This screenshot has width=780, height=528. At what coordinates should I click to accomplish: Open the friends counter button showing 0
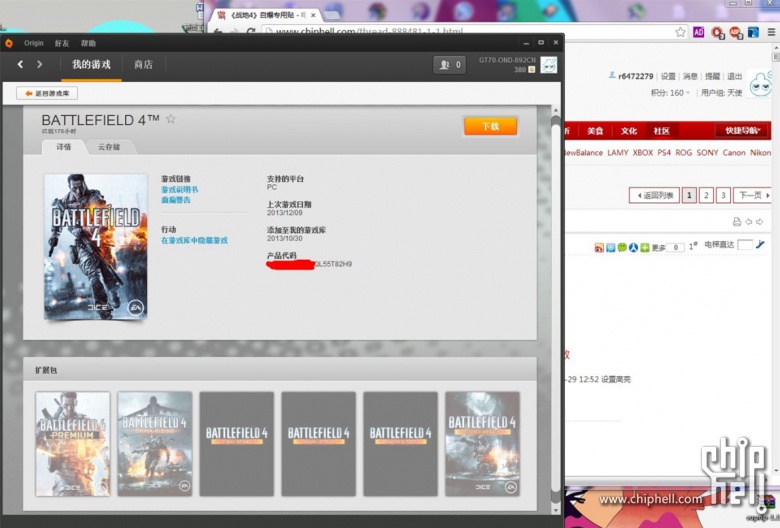(450, 65)
